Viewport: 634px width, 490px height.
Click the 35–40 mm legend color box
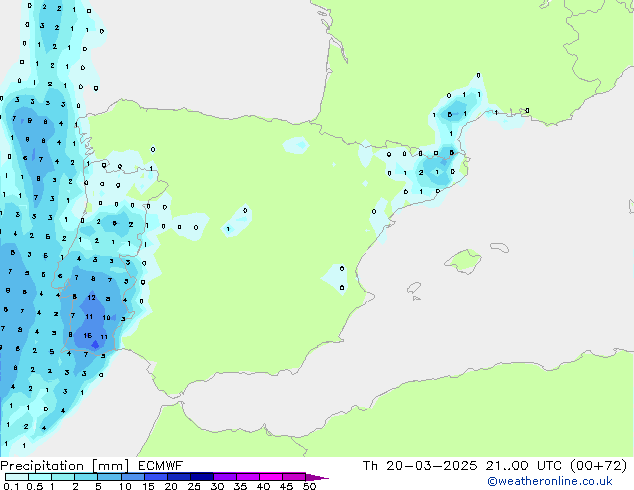[247, 477]
